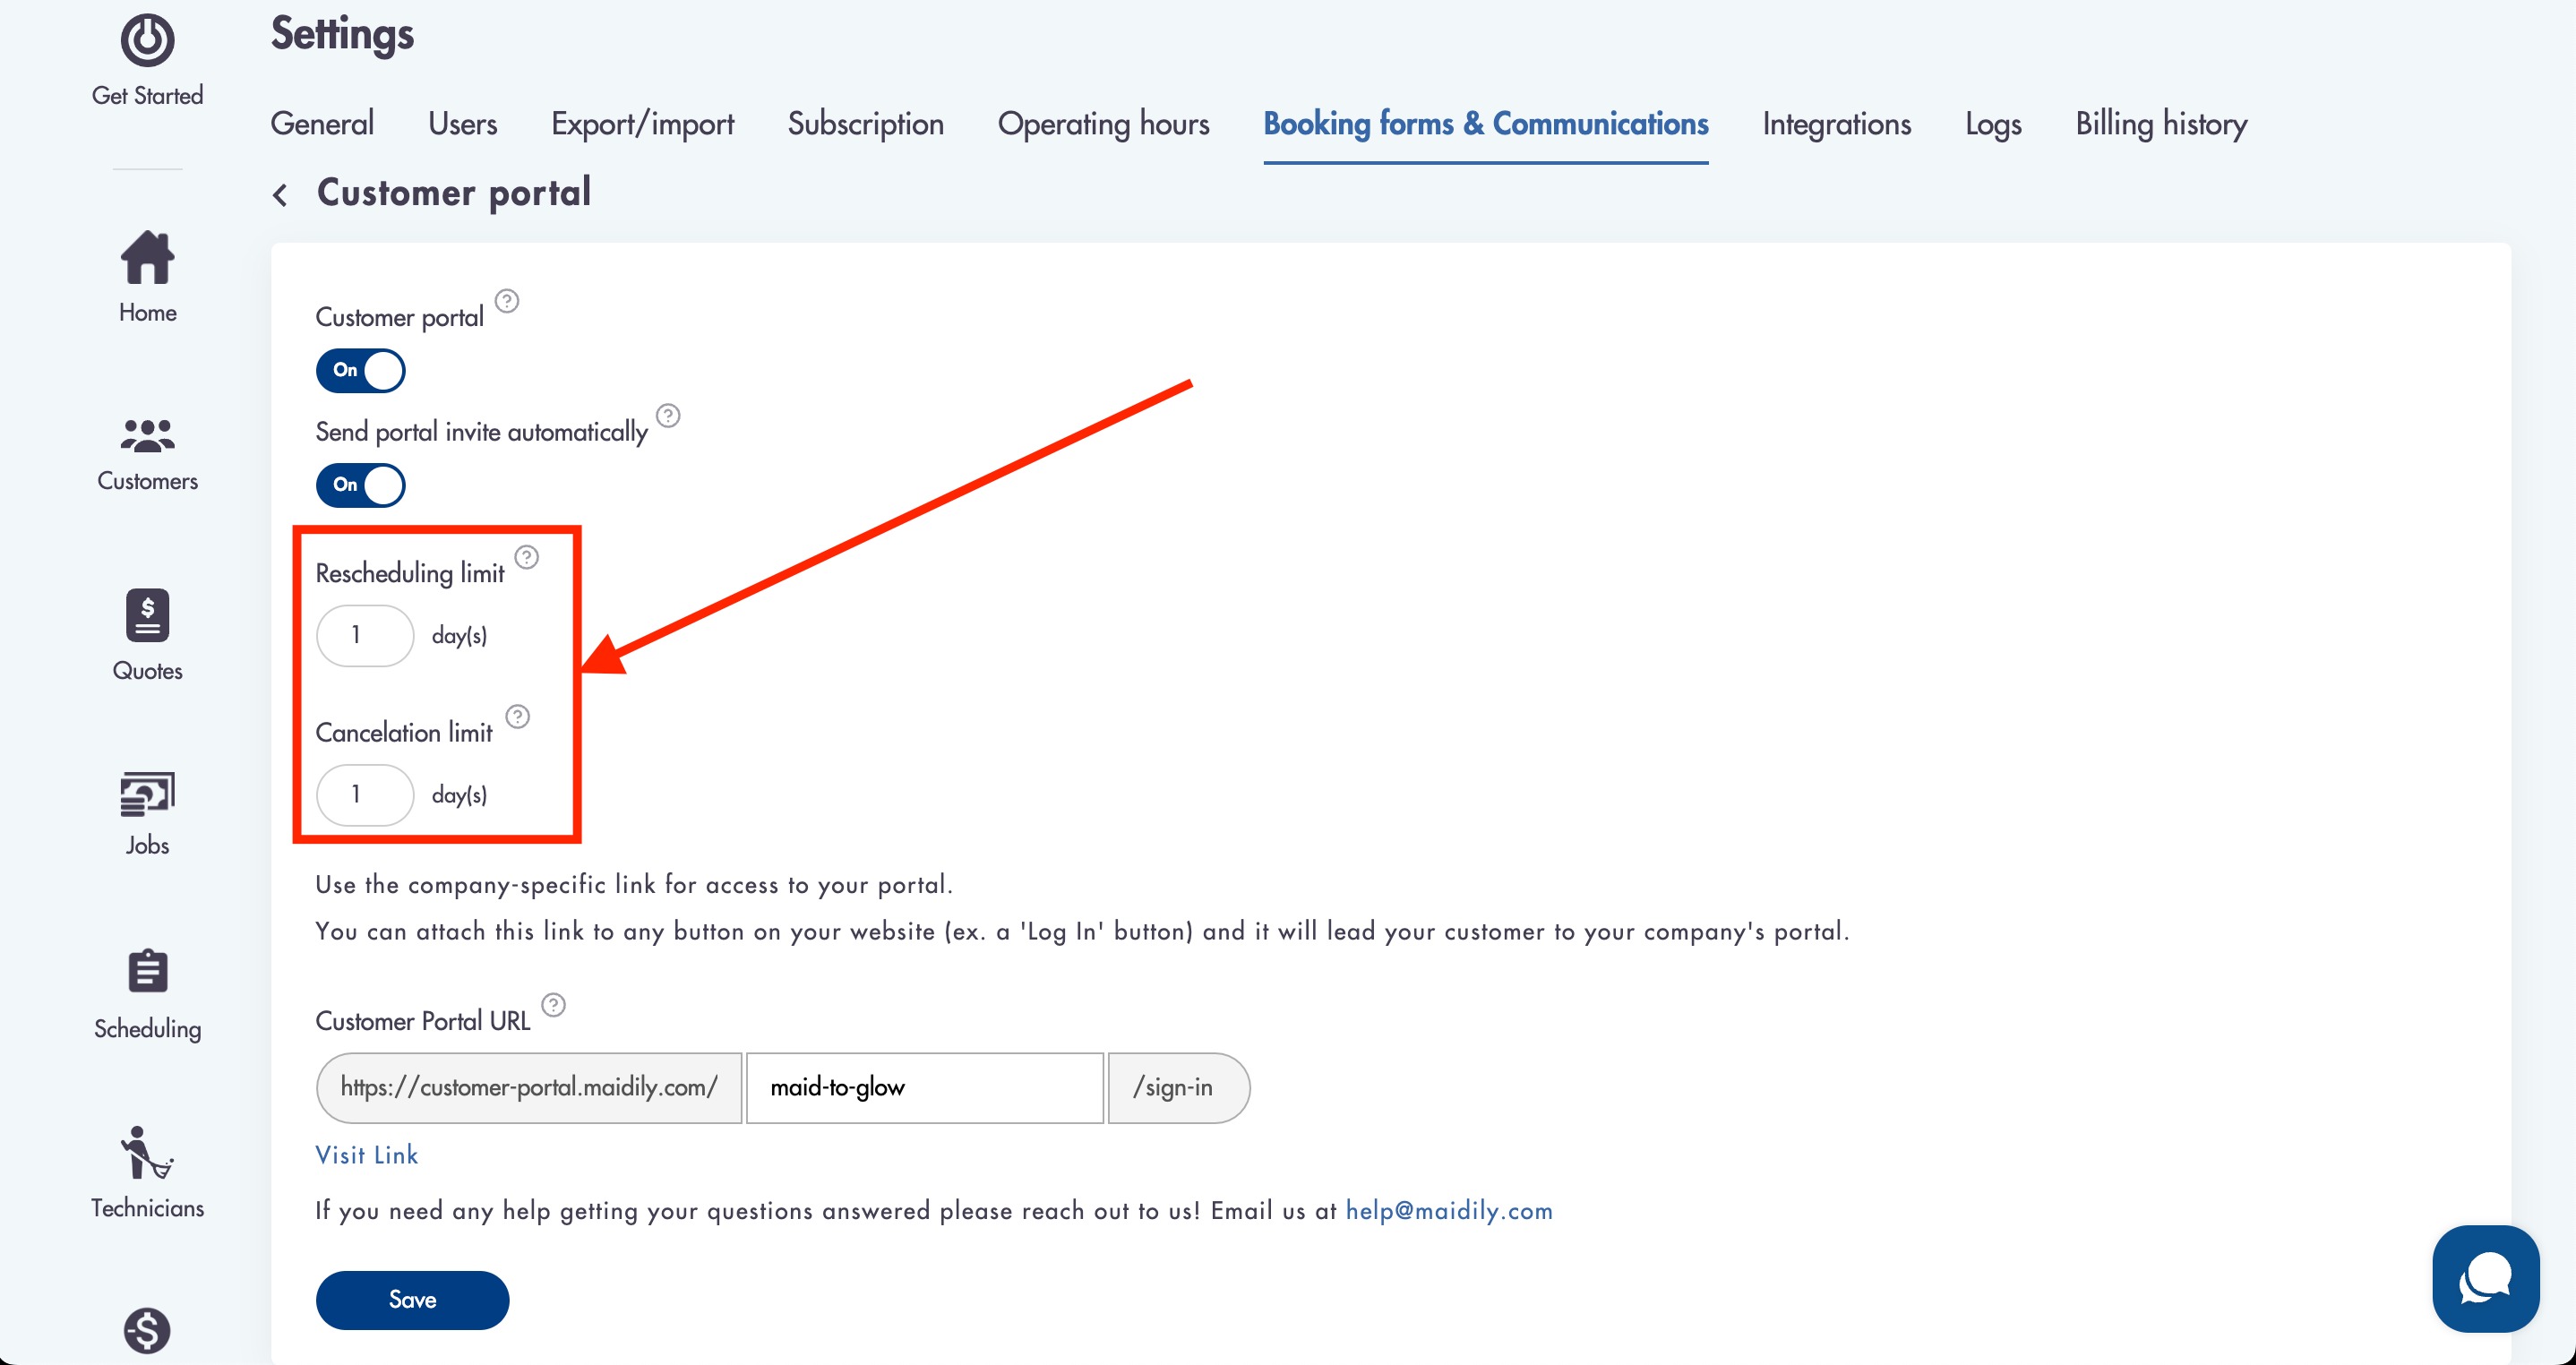Image resolution: width=2576 pixels, height=1365 pixels.
Task: Click the 'Send portal invite automatically' label
Action: (x=481, y=432)
